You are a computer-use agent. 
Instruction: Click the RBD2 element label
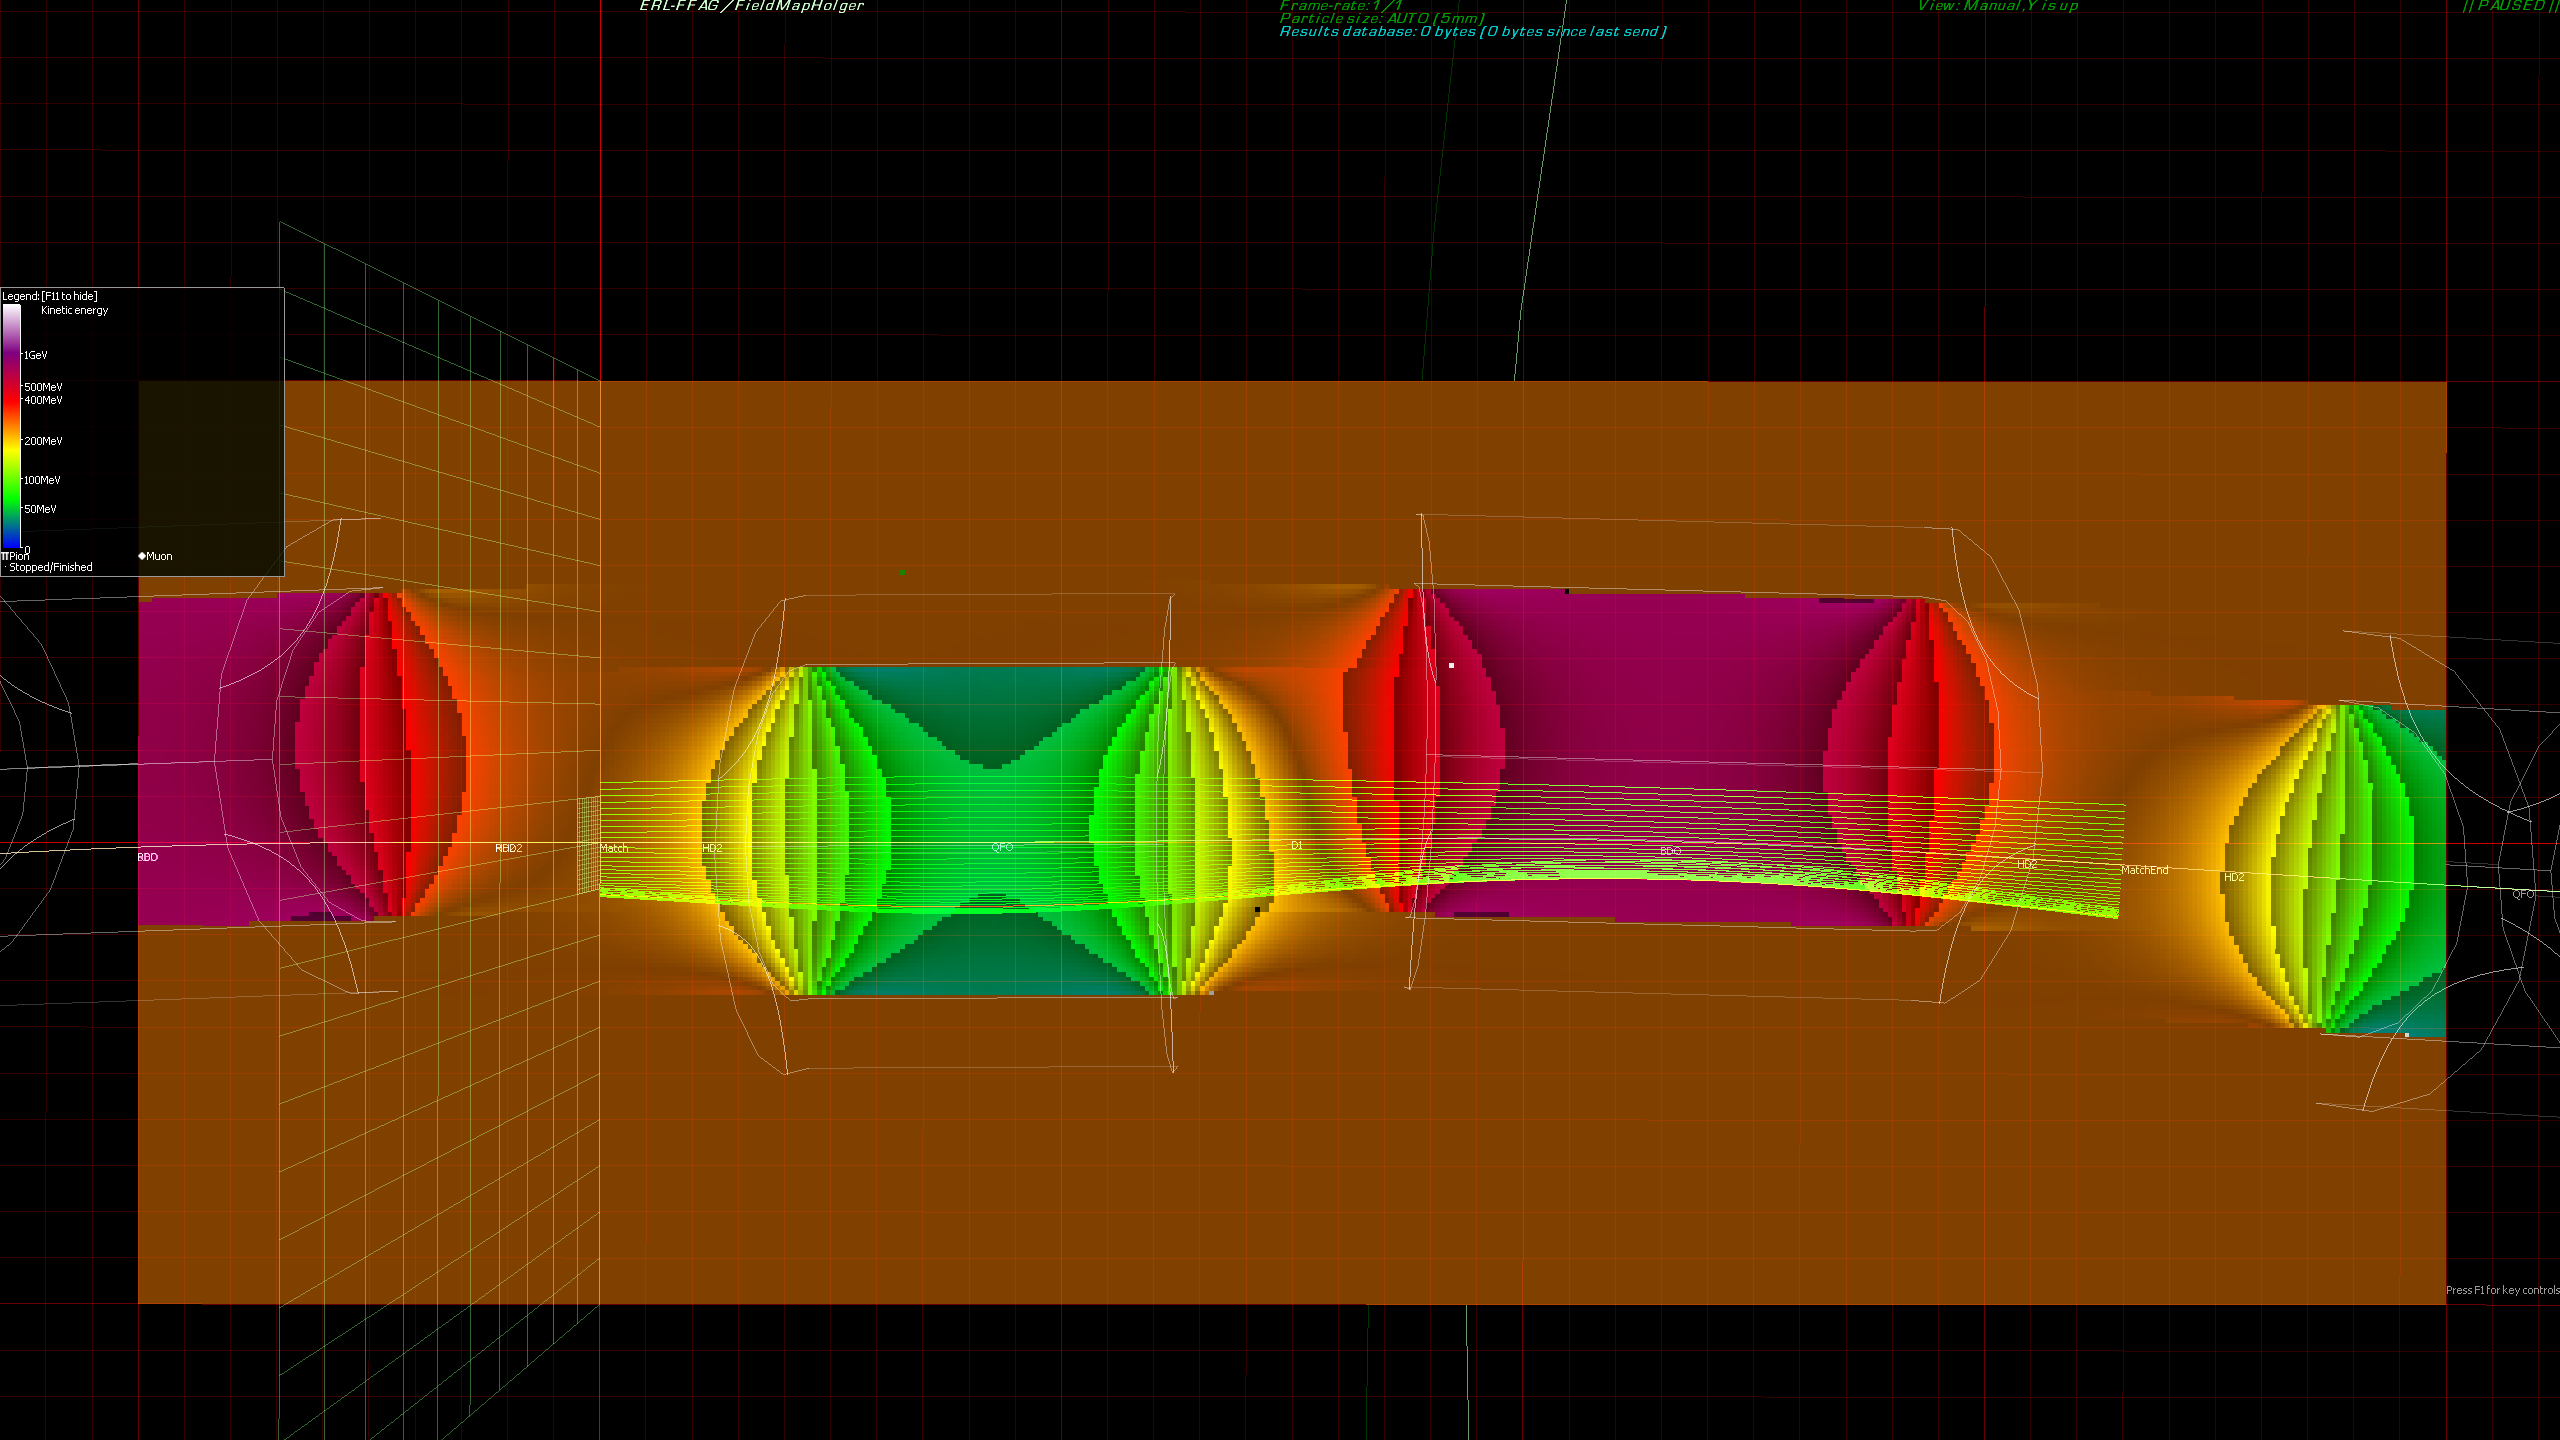pos(508,848)
